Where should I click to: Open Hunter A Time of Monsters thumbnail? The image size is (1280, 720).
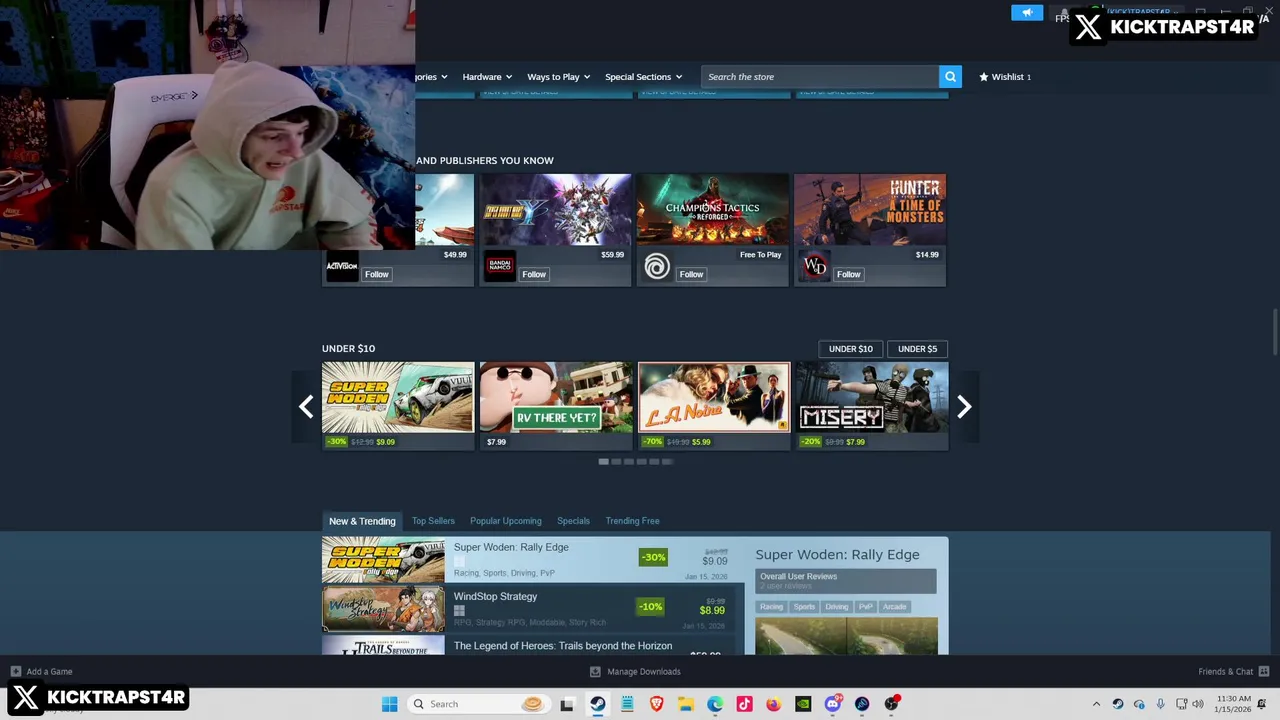(x=870, y=210)
